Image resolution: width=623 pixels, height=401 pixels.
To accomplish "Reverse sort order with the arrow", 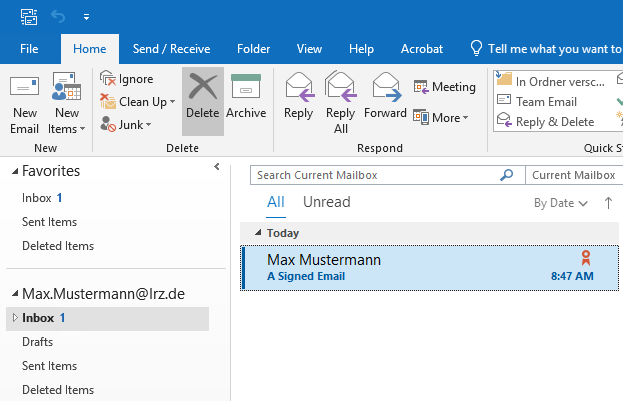I will click(608, 203).
